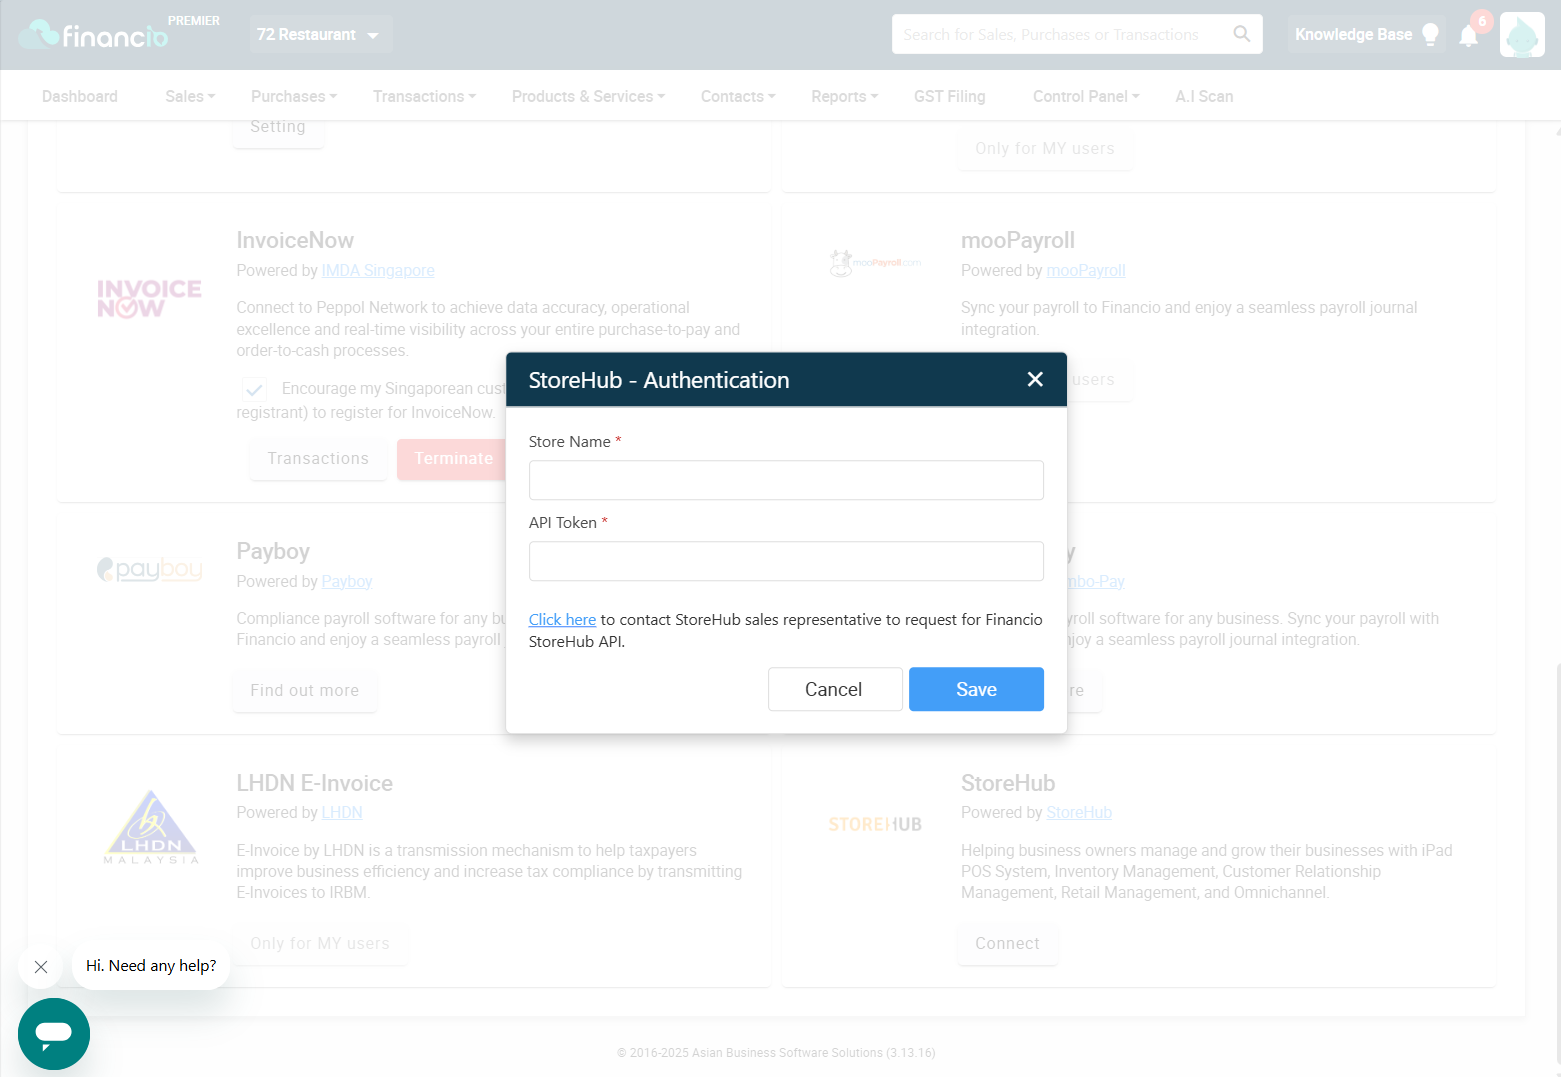Open the Knowledge Base
This screenshot has width=1561, height=1077.
coord(1366,34)
